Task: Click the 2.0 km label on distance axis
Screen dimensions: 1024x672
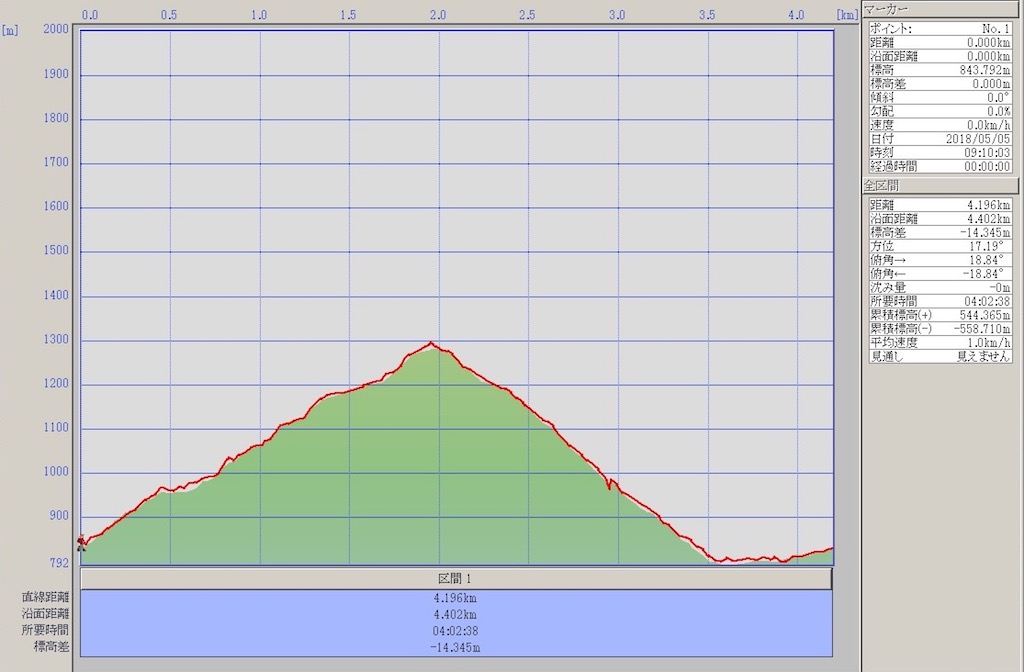Action: pyautogui.click(x=437, y=15)
